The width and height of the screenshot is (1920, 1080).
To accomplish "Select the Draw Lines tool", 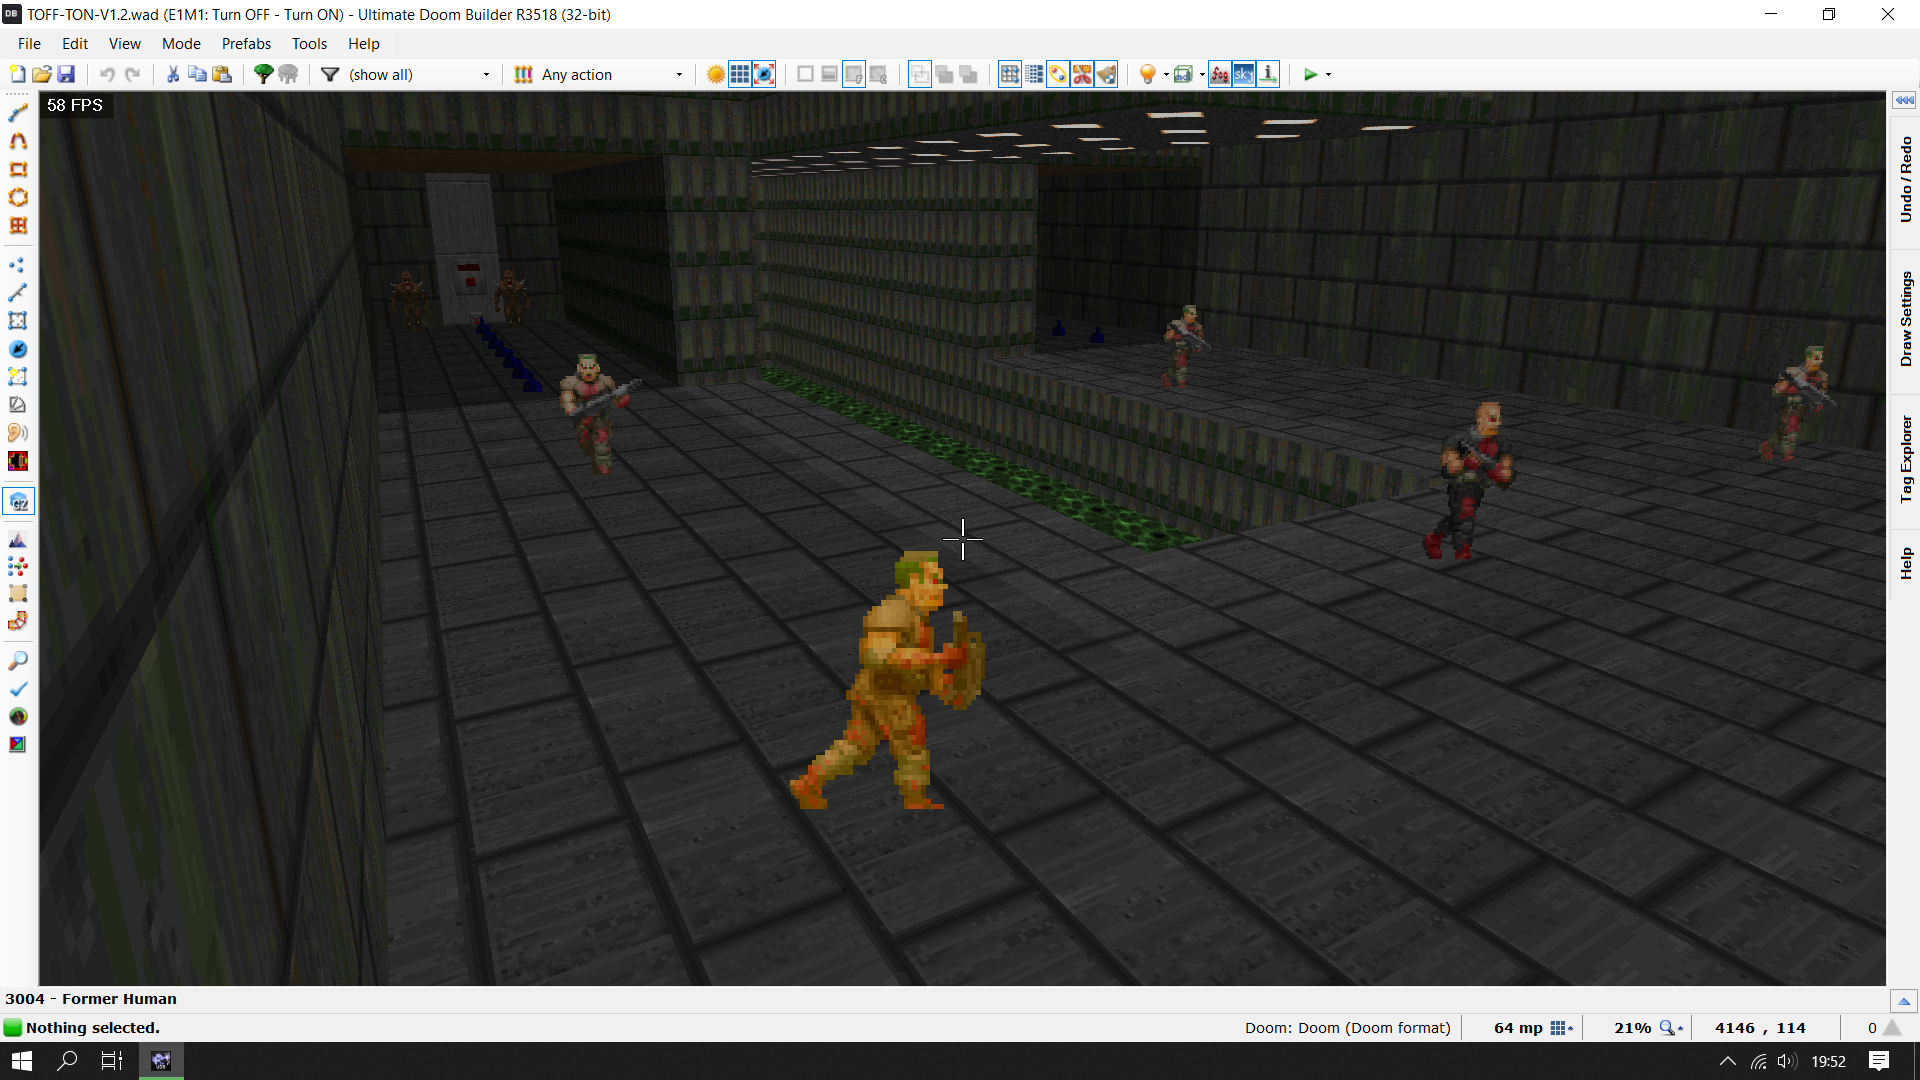I will click(18, 113).
